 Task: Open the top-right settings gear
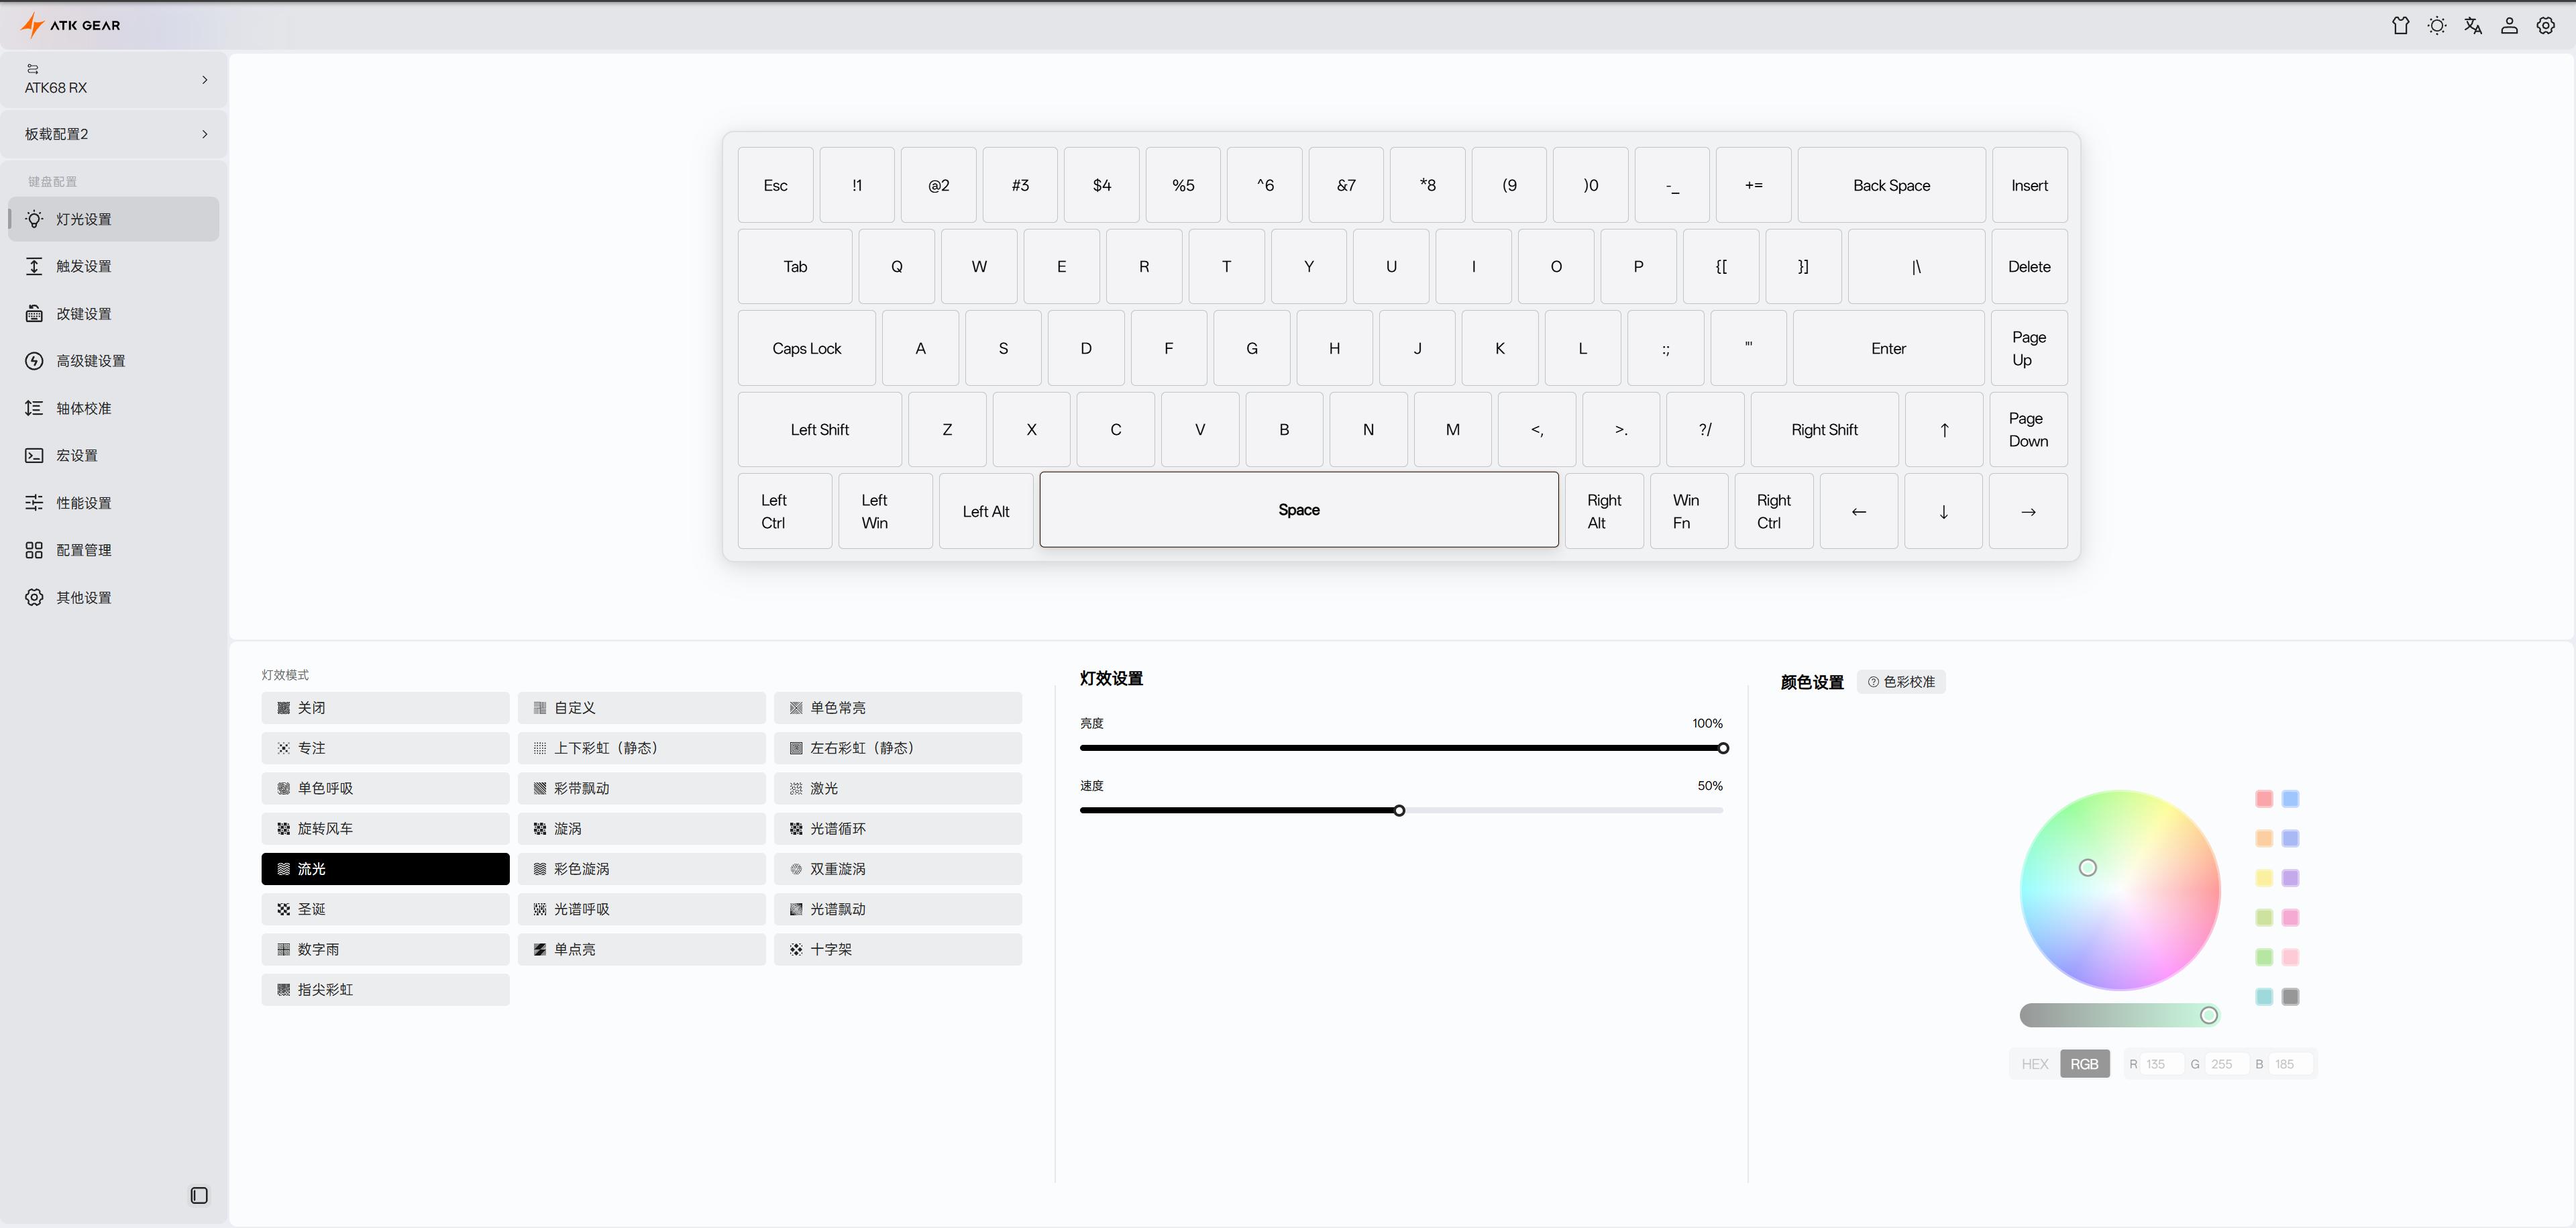(x=2545, y=26)
